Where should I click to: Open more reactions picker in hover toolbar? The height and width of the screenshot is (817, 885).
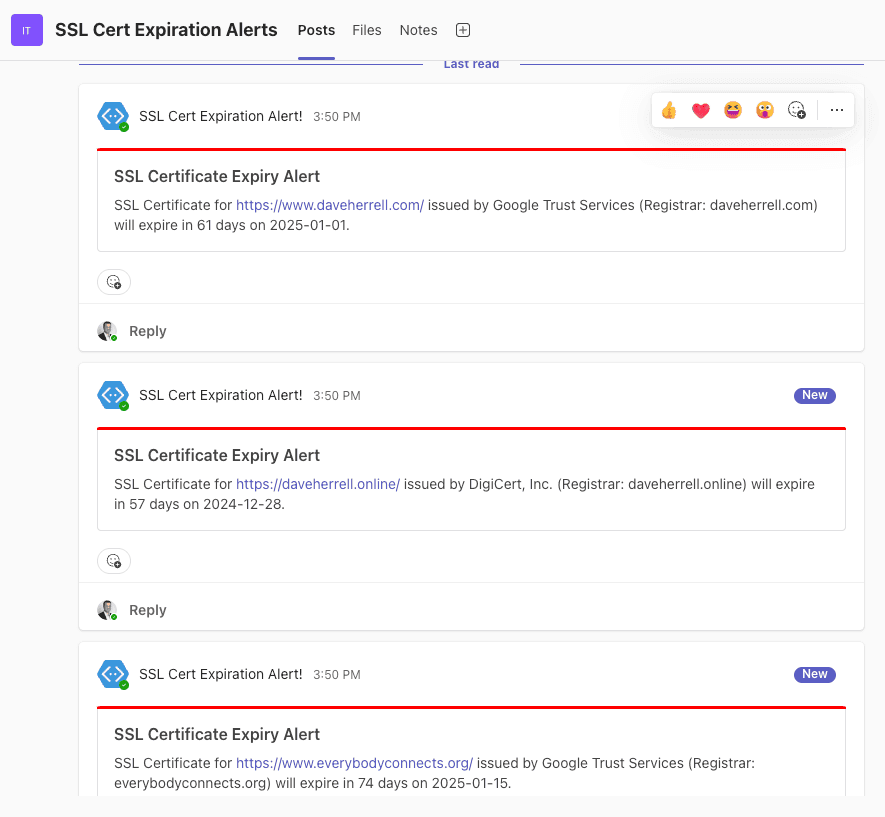pos(796,110)
